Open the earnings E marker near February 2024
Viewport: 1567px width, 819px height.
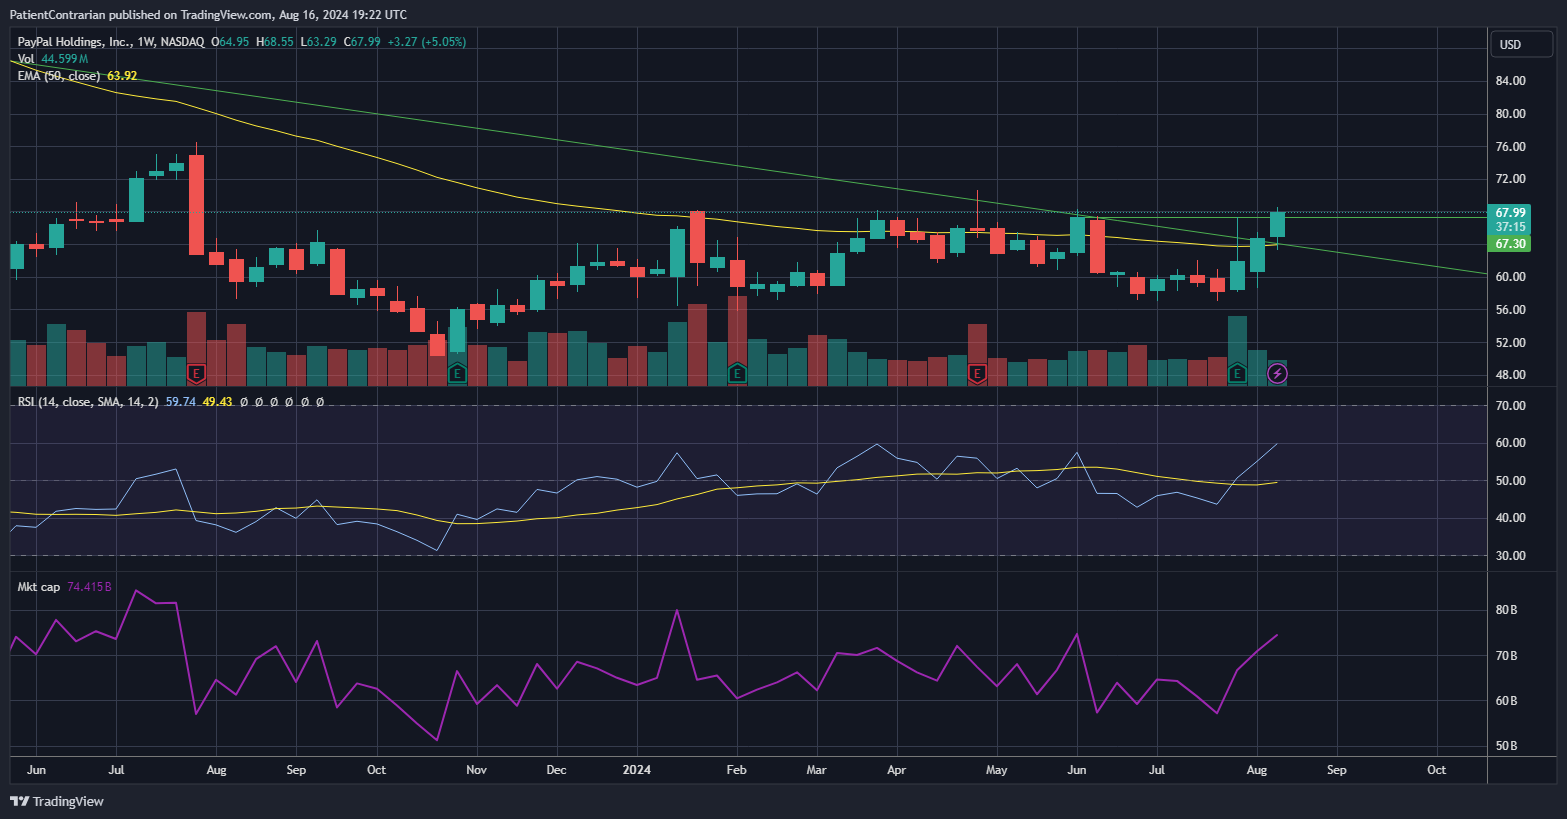(737, 374)
